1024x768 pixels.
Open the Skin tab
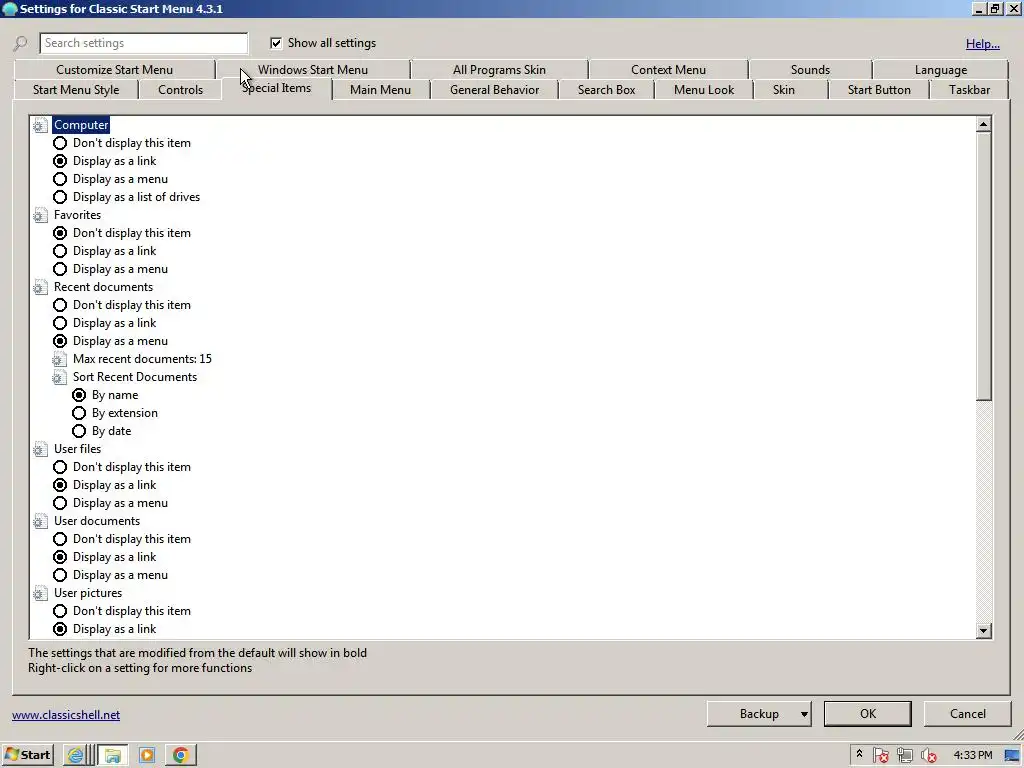pyautogui.click(x=784, y=90)
